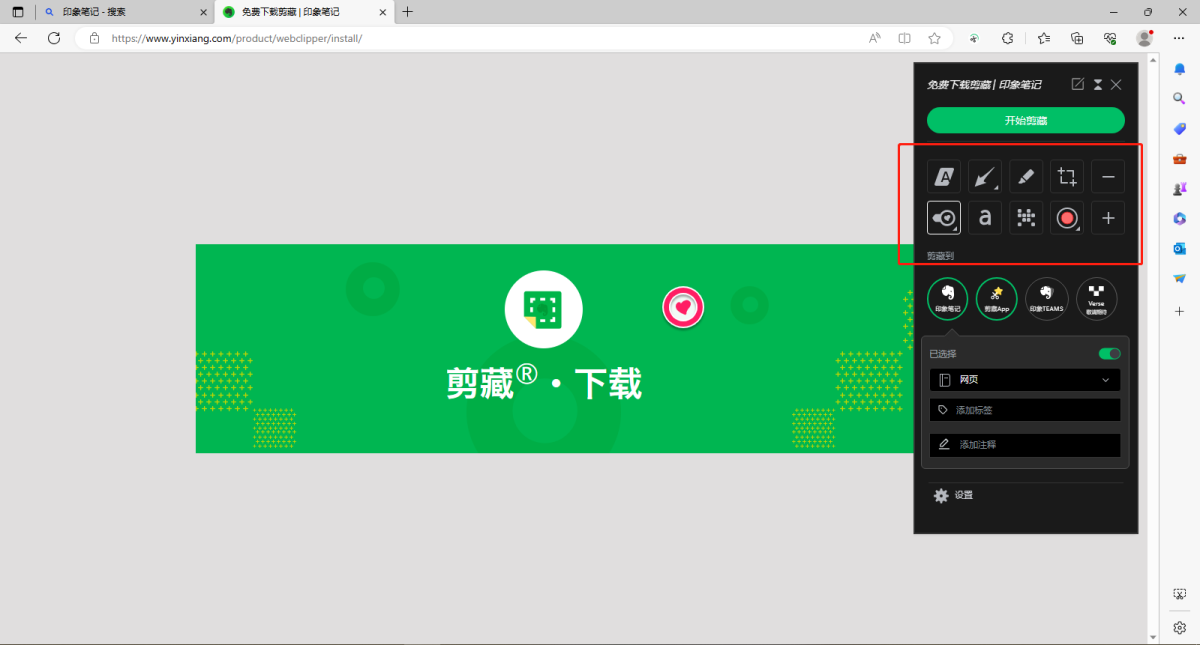Viewport: 1200px width, 645px height.
Task: View site information lock icon
Action: click(x=94, y=38)
